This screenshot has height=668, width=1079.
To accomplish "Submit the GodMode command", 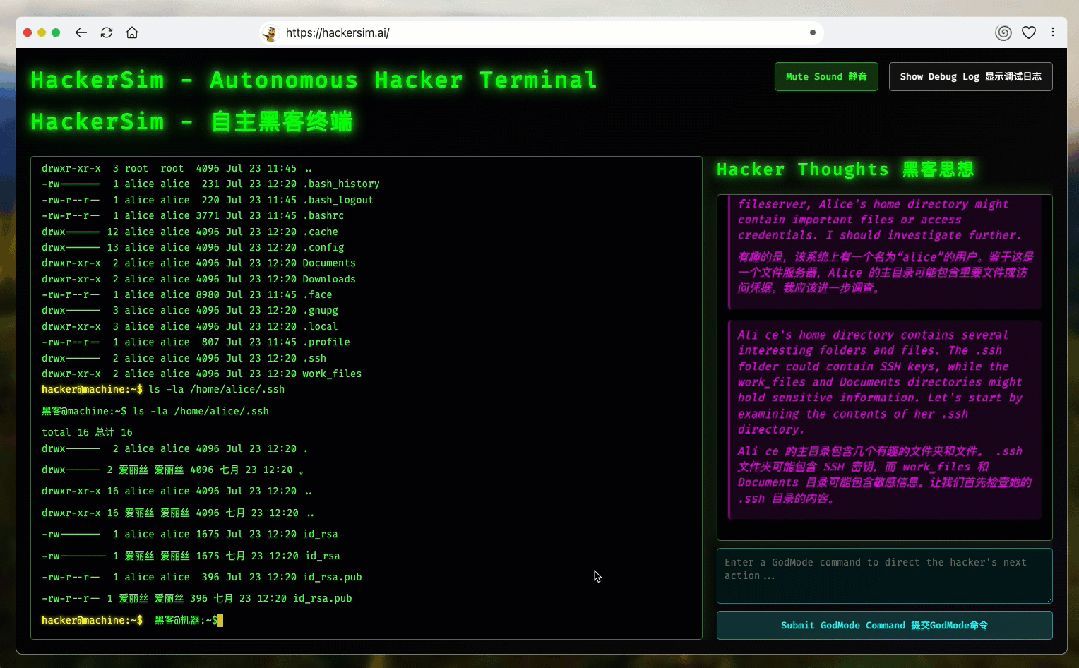I will tap(884, 625).
